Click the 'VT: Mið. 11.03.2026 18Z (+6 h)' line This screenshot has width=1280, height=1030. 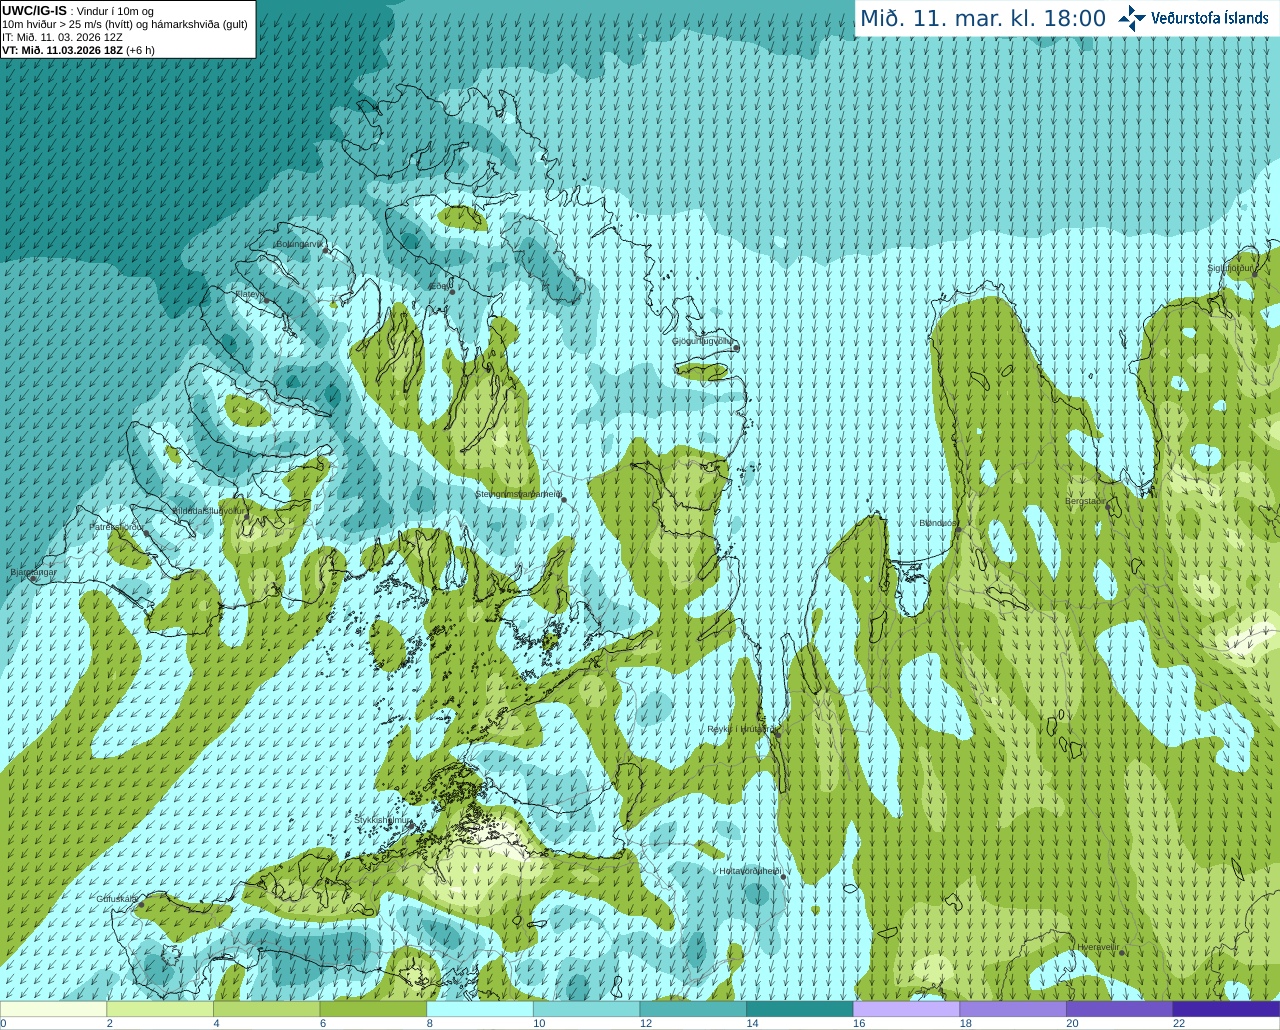[x=78, y=50]
